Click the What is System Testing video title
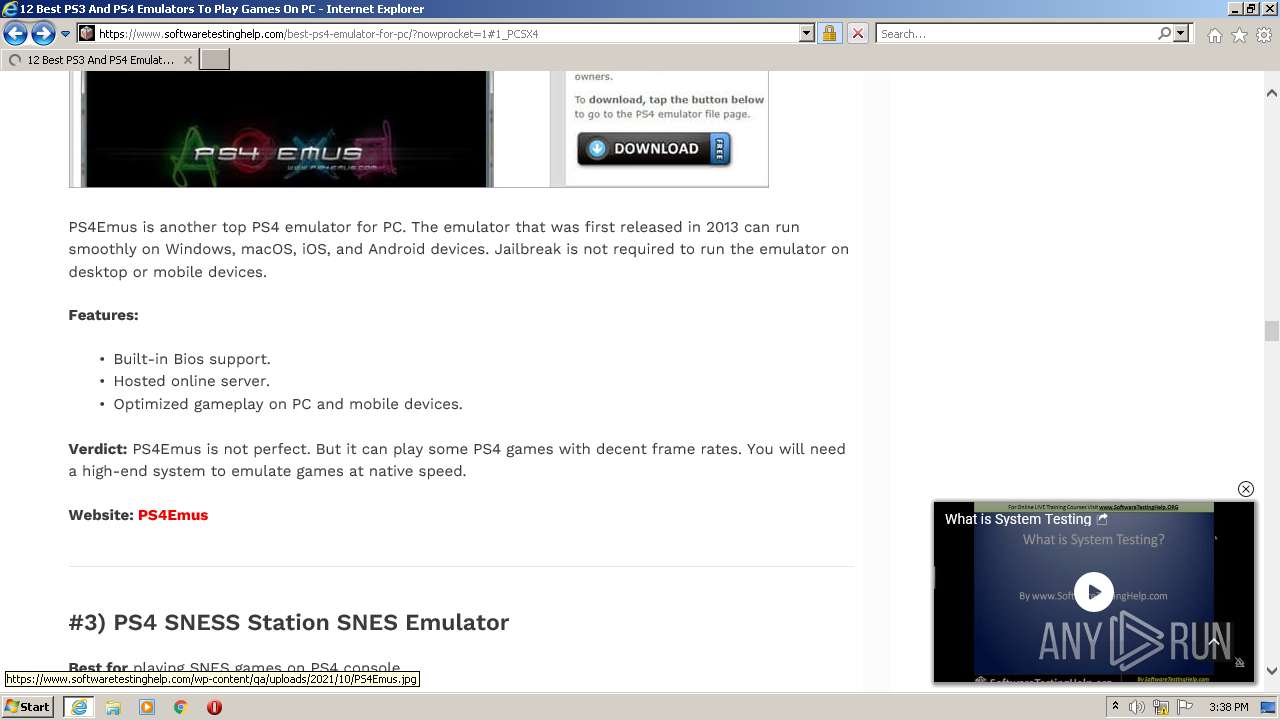 coord(1018,519)
